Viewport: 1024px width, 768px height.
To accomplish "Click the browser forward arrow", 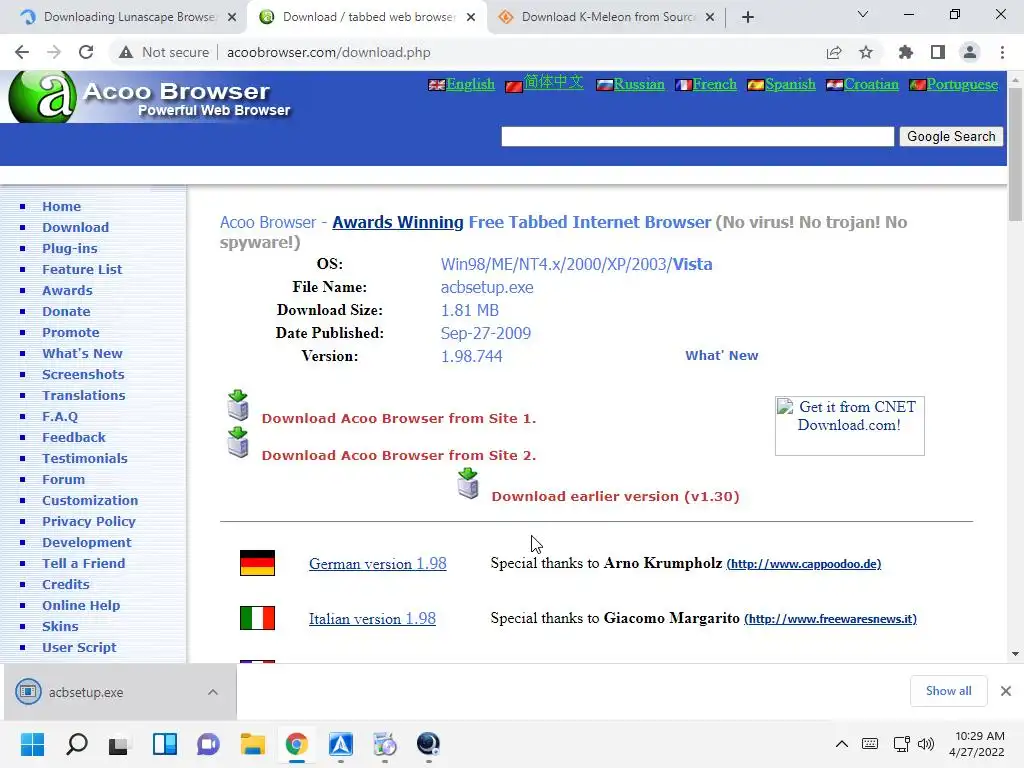I will point(54,52).
